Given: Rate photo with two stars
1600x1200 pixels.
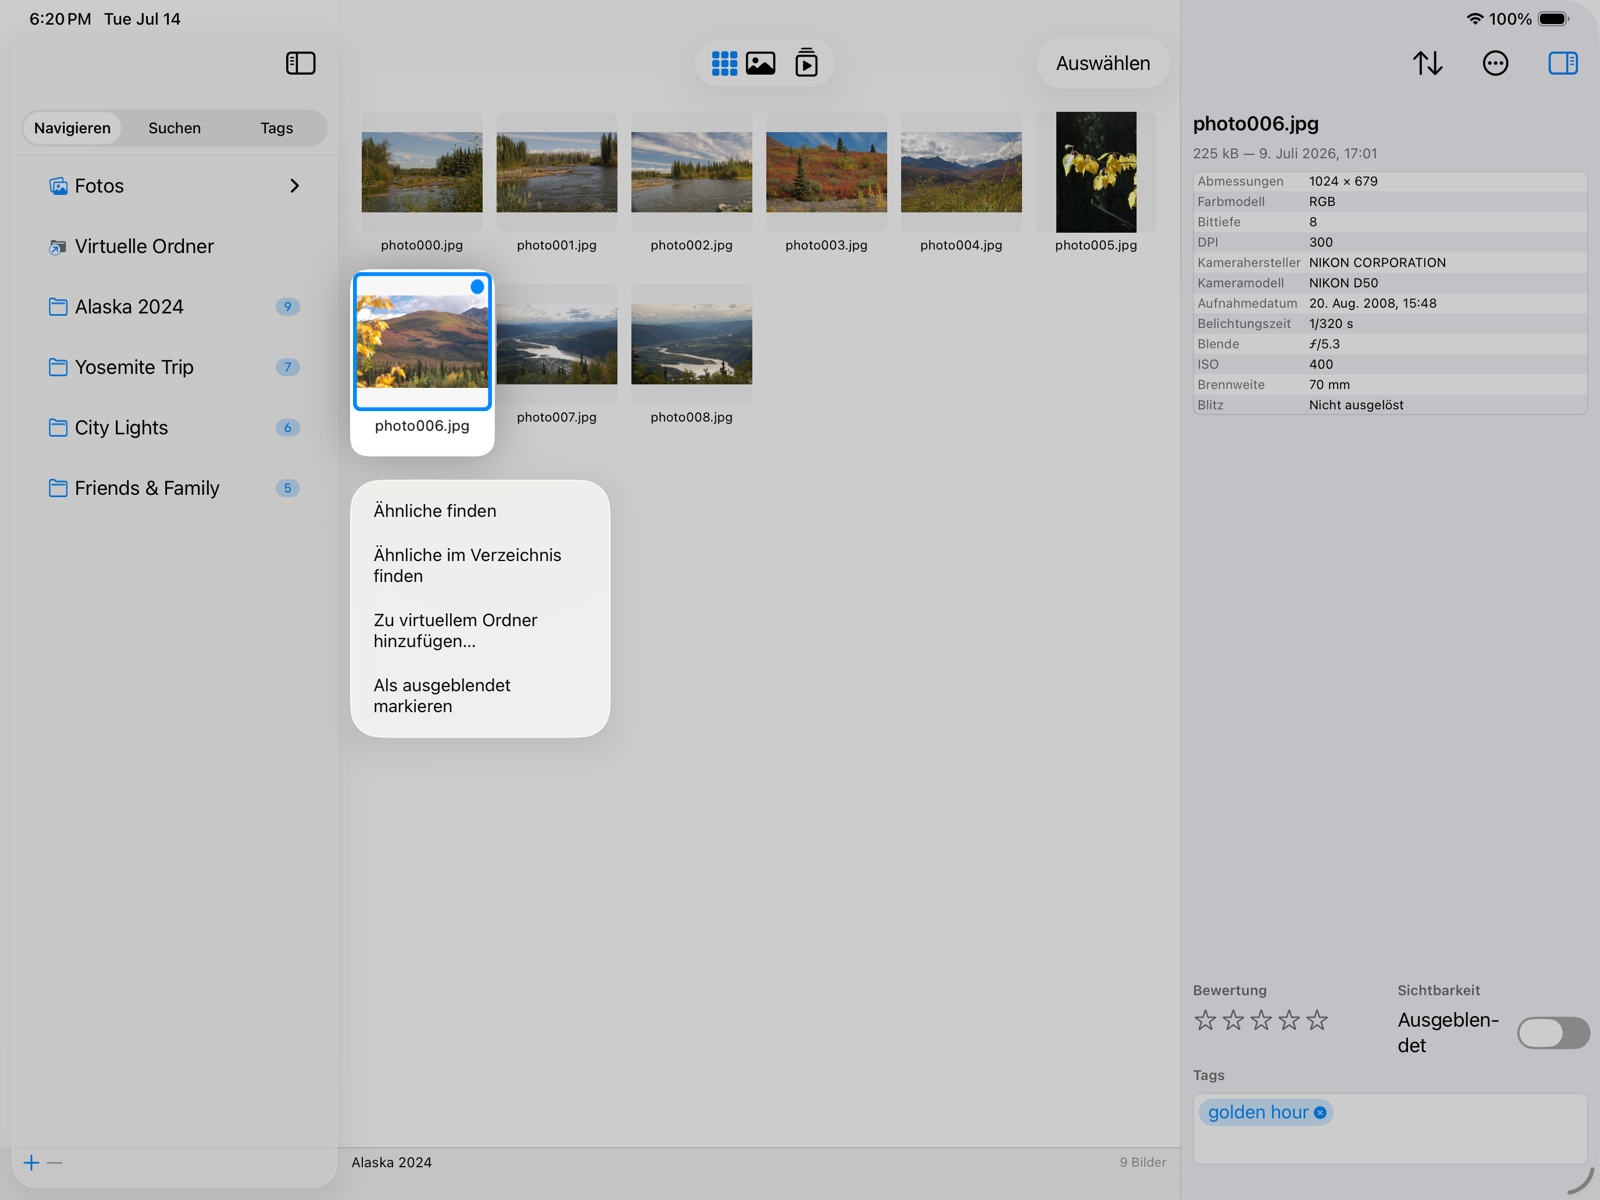Looking at the screenshot, I should pyautogui.click(x=1233, y=1020).
